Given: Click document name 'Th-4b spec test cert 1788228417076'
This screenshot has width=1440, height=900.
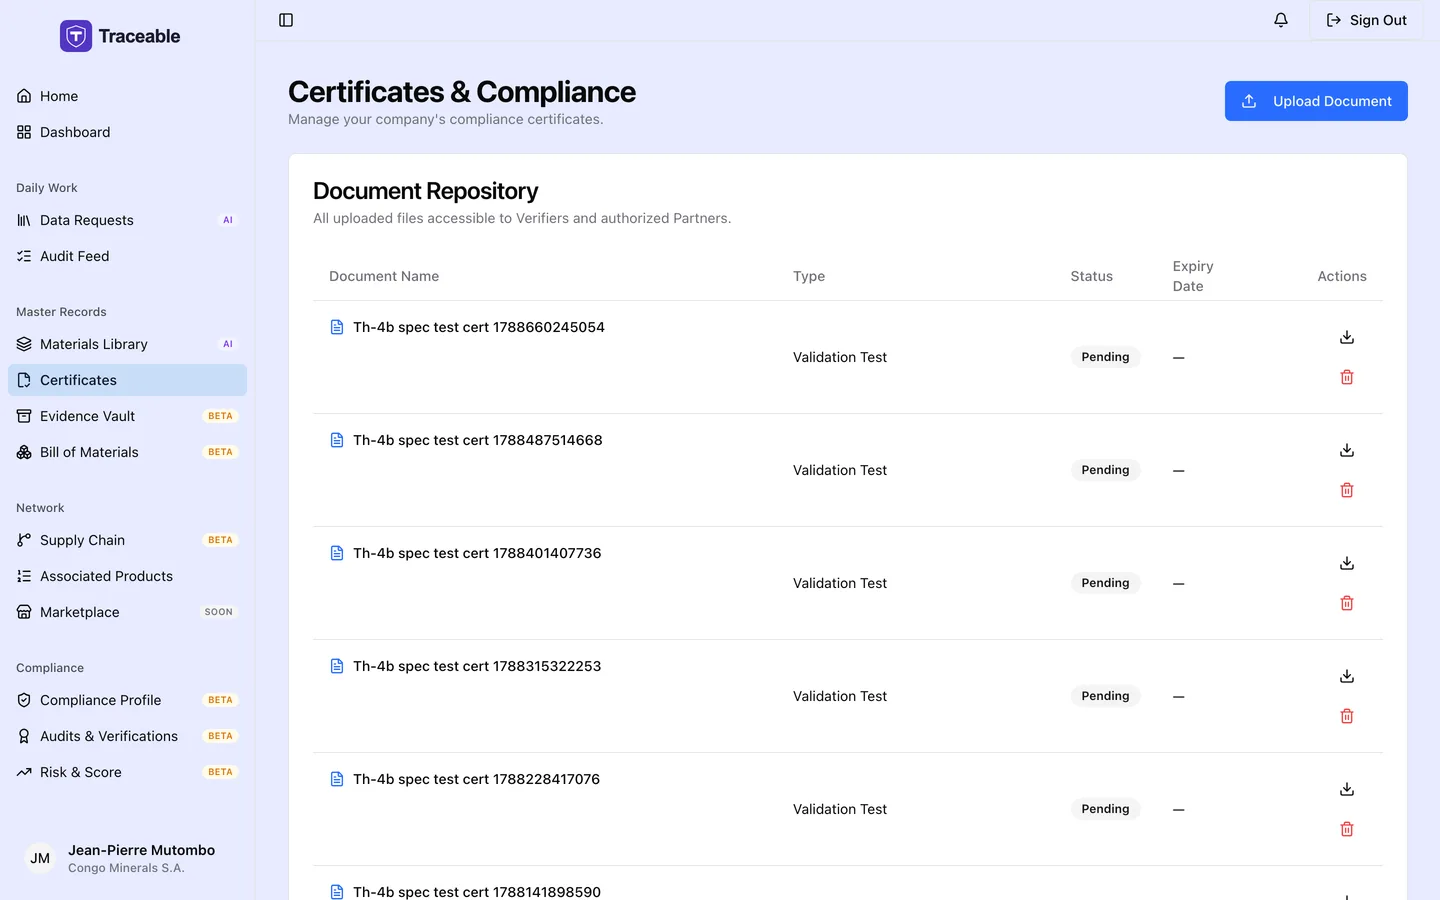Looking at the screenshot, I should (x=477, y=779).
